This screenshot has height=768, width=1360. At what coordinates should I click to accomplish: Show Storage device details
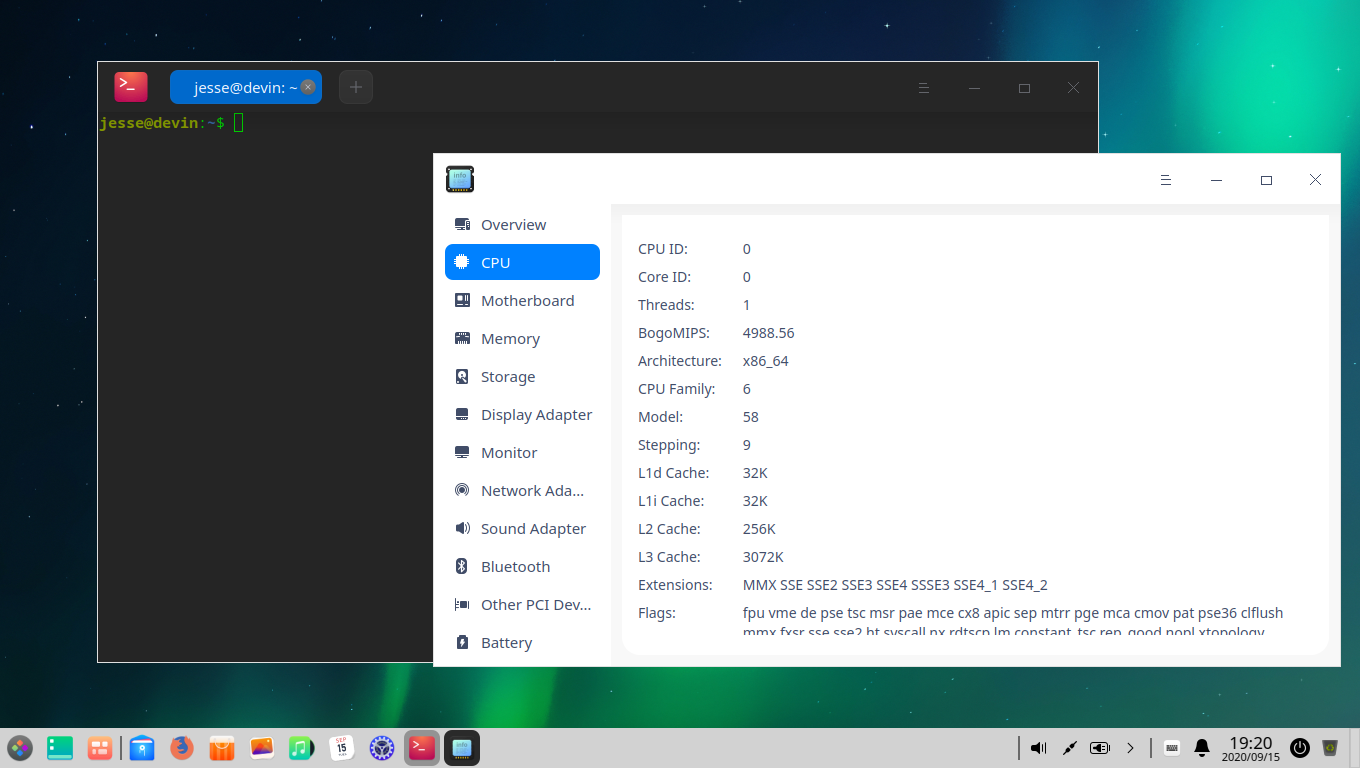point(522,376)
